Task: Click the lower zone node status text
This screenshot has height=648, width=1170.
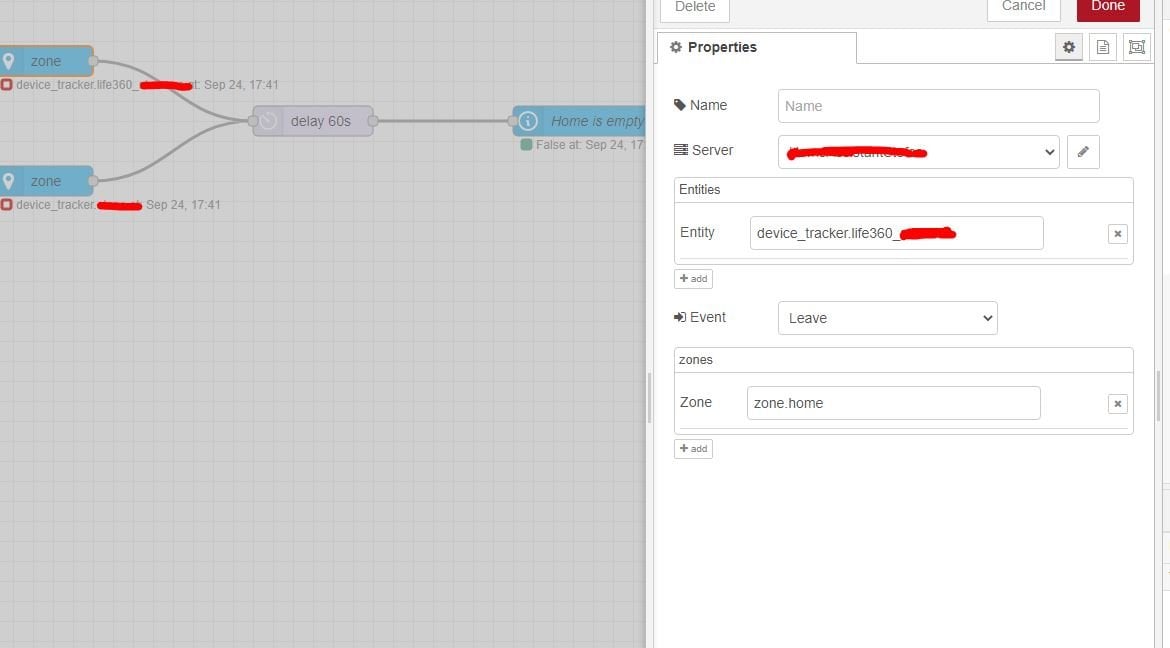Action: pyautogui.click(x=118, y=205)
